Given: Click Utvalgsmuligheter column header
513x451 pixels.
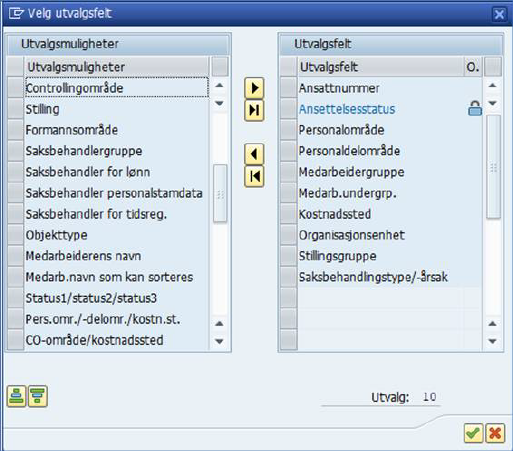Looking at the screenshot, I should (117, 67).
